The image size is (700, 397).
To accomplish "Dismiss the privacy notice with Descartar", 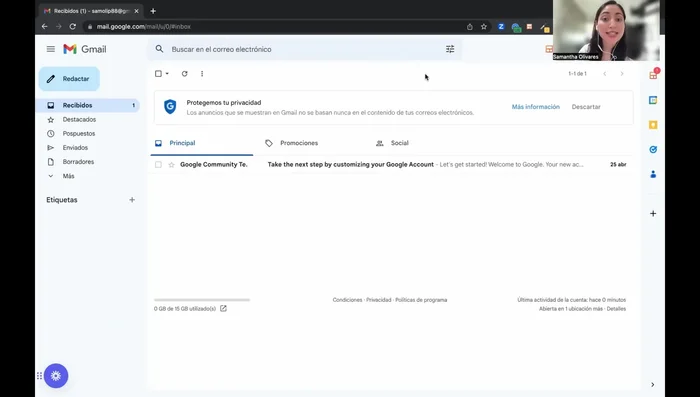I will point(586,107).
